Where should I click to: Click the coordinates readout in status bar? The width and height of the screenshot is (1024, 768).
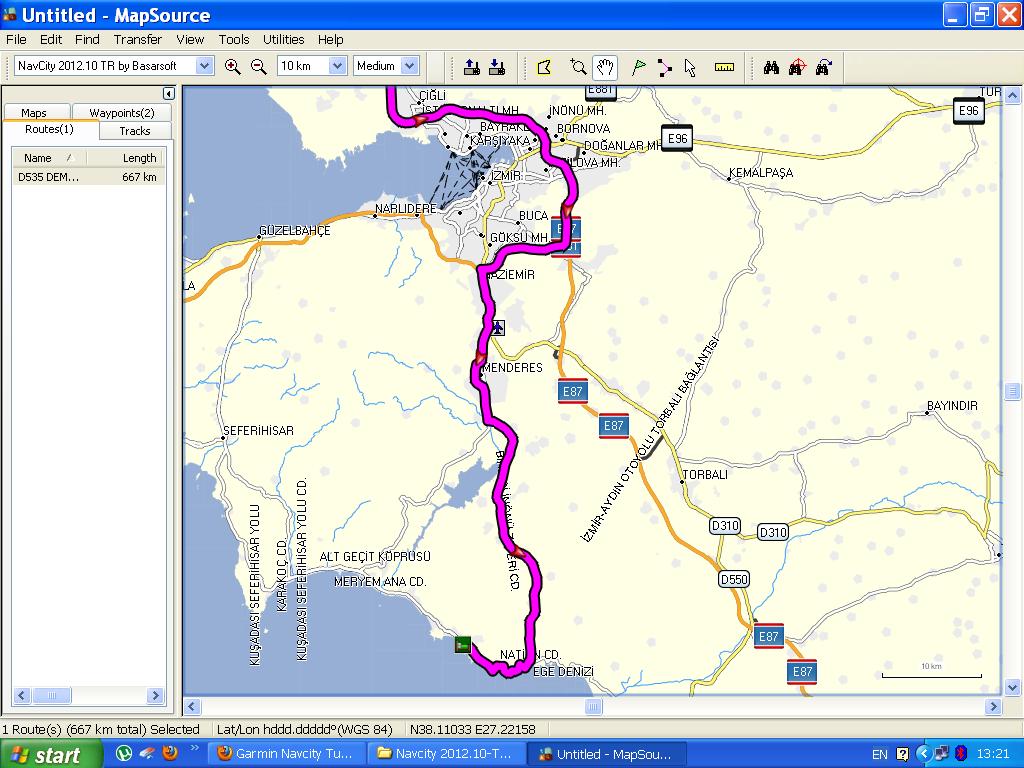(x=472, y=729)
